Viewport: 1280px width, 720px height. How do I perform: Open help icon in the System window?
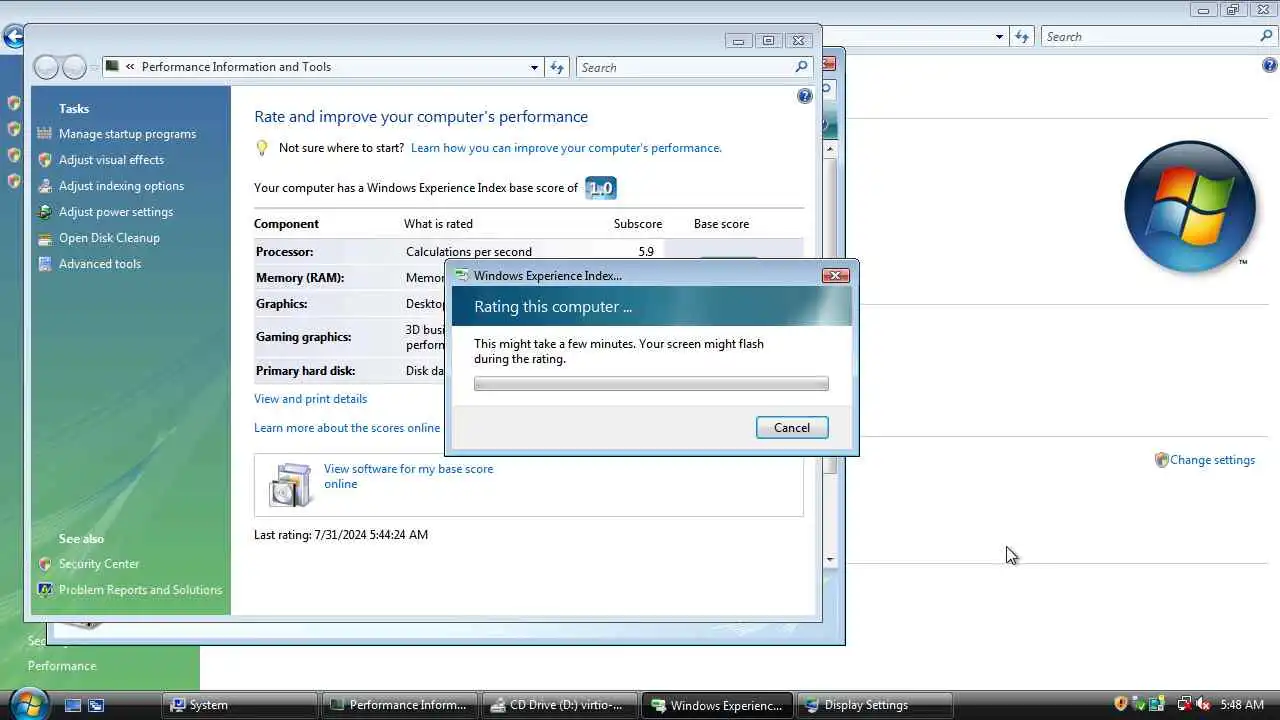1270,66
